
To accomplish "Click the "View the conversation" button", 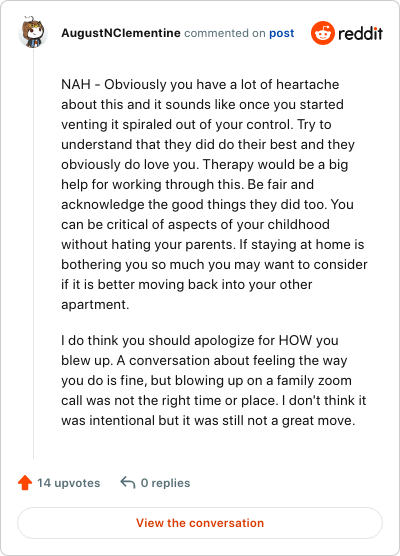I will click(x=200, y=523).
